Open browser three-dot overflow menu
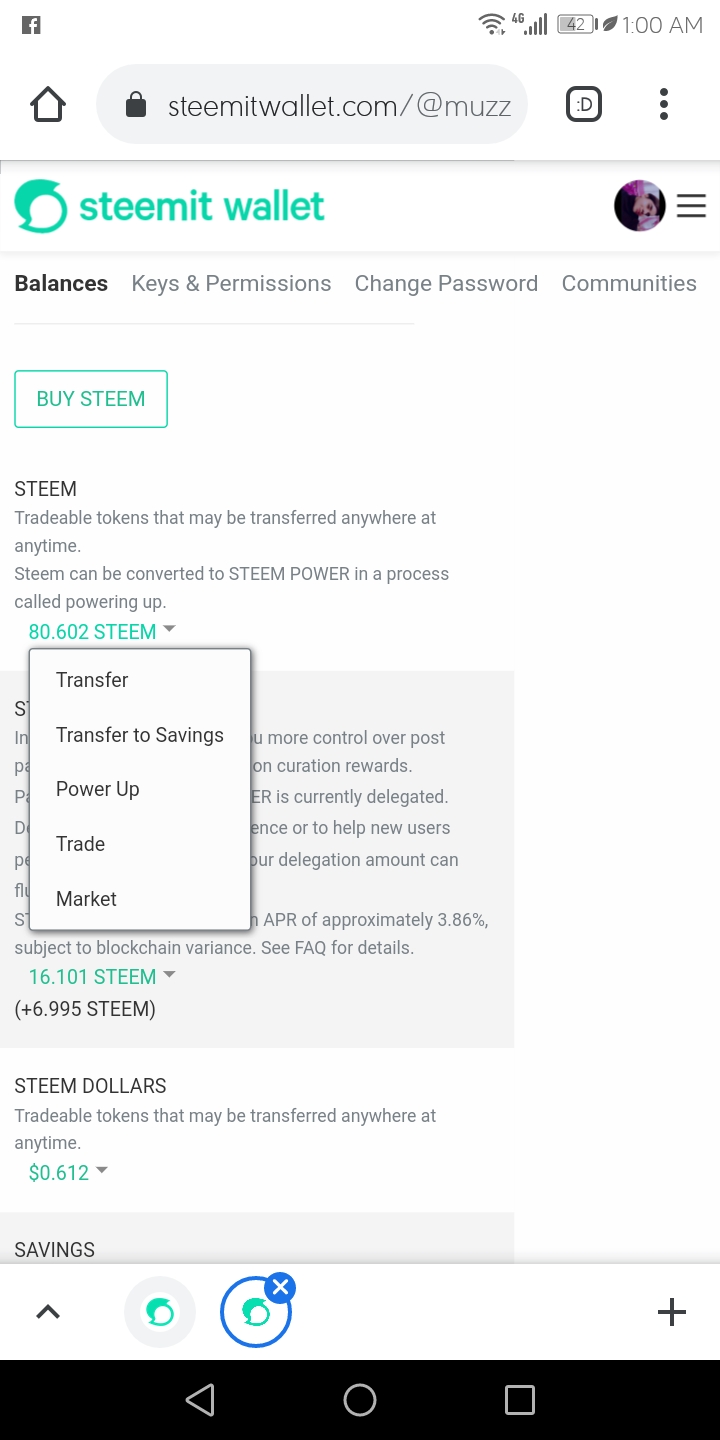Screen dimensions: 720x1440 point(664,104)
